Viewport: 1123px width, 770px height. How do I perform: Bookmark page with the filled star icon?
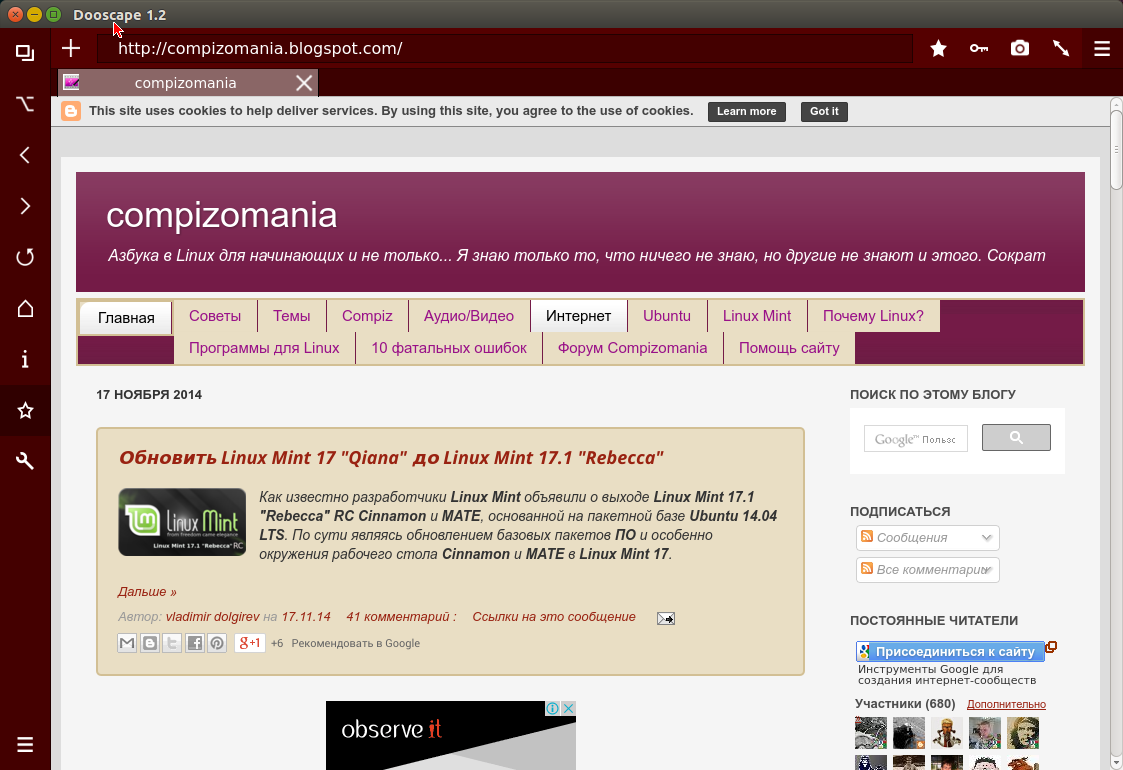[938, 49]
